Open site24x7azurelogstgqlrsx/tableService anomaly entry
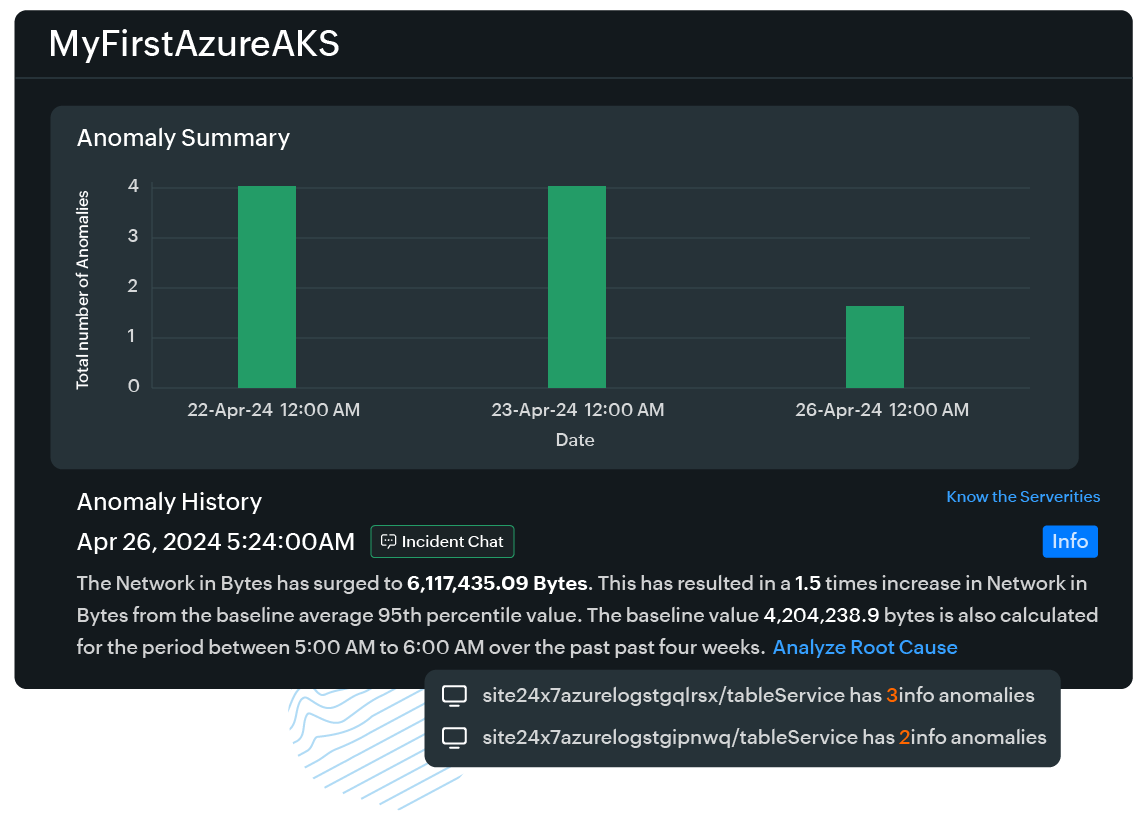The width and height of the screenshot is (1140, 818). pyautogui.click(x=758, y=695)
